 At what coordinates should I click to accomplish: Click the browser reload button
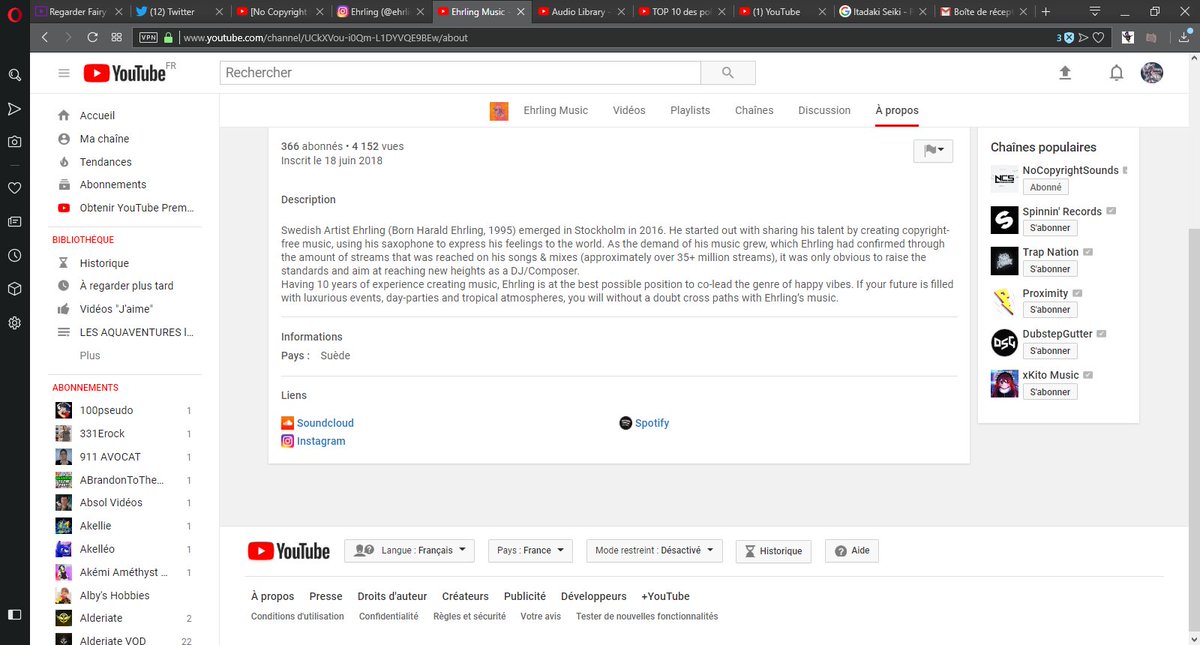[x=93, y=37]
